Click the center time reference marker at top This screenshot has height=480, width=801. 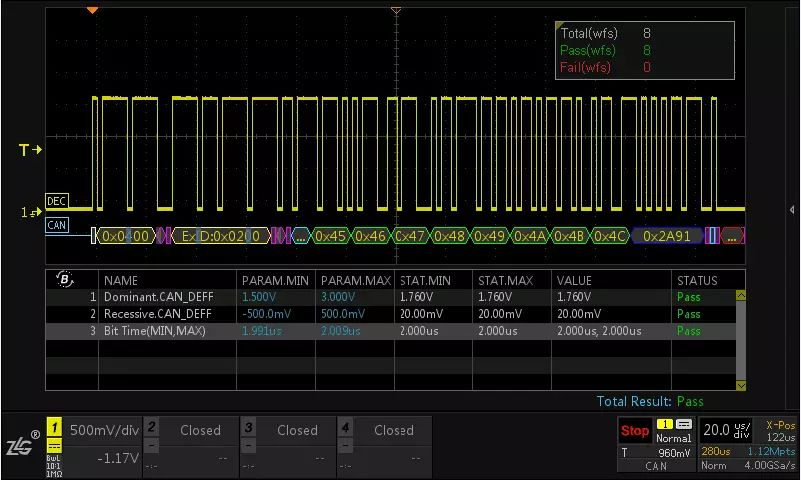click(396, 10)
